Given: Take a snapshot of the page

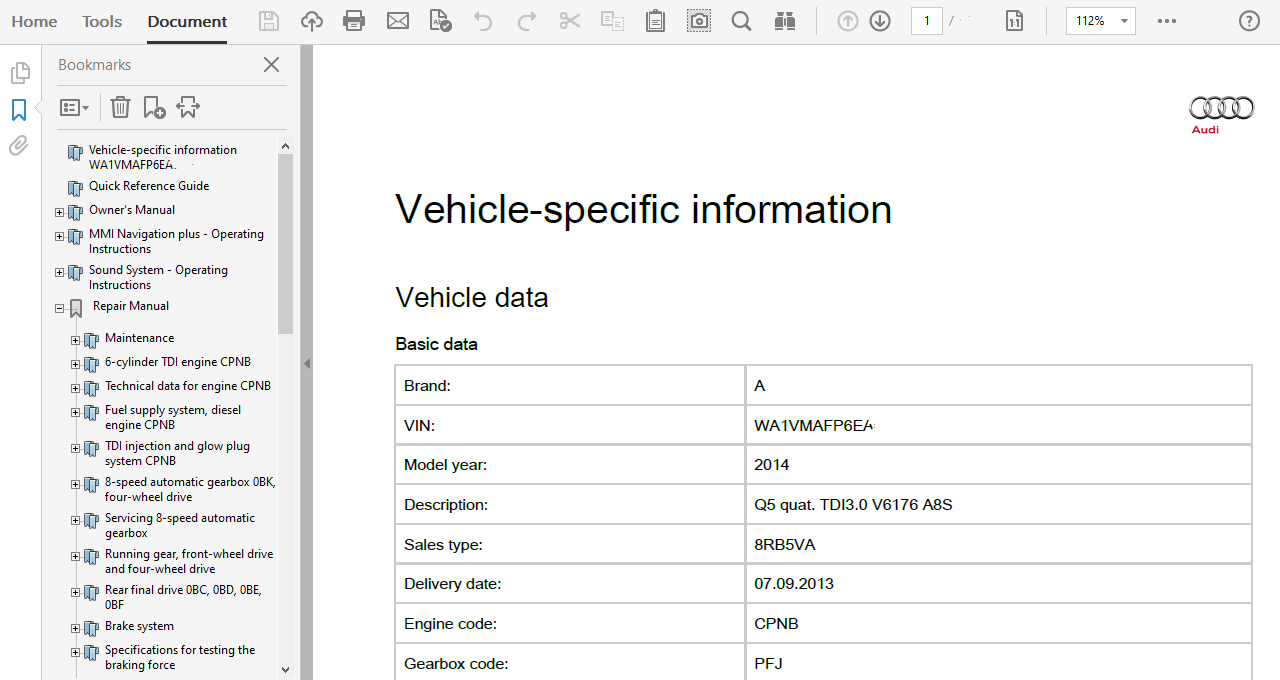Looking at the screenshot, I should pos(698,20).
